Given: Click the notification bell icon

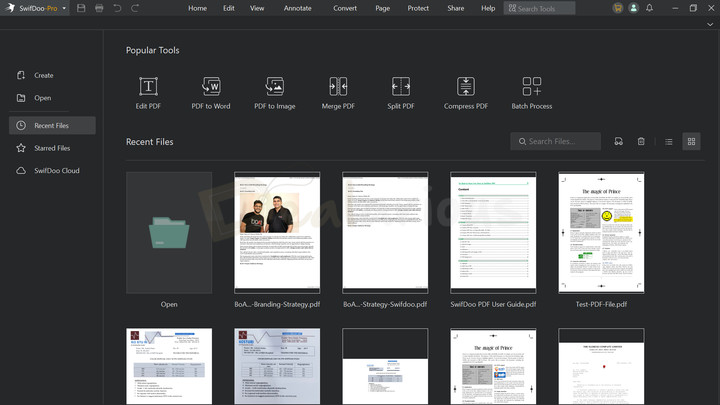Looking at the screenshot, I should click(649, 8).
